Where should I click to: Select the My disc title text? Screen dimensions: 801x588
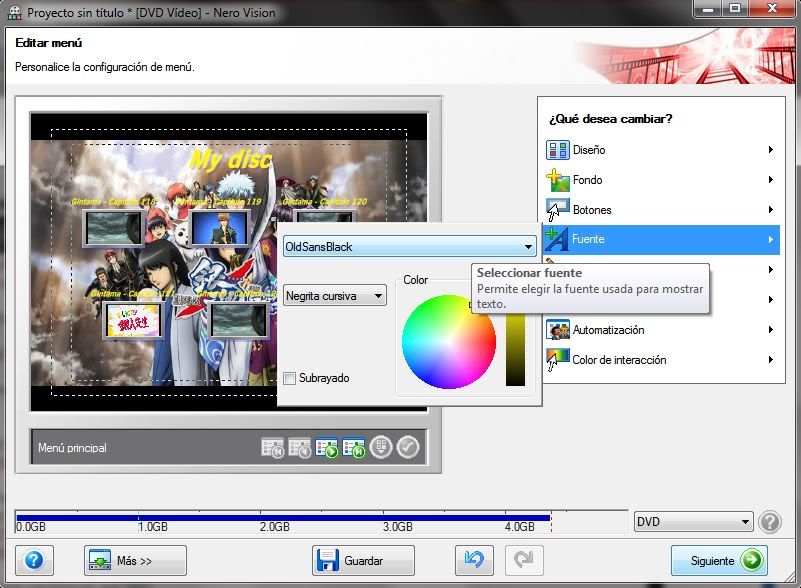click(230, 159)
